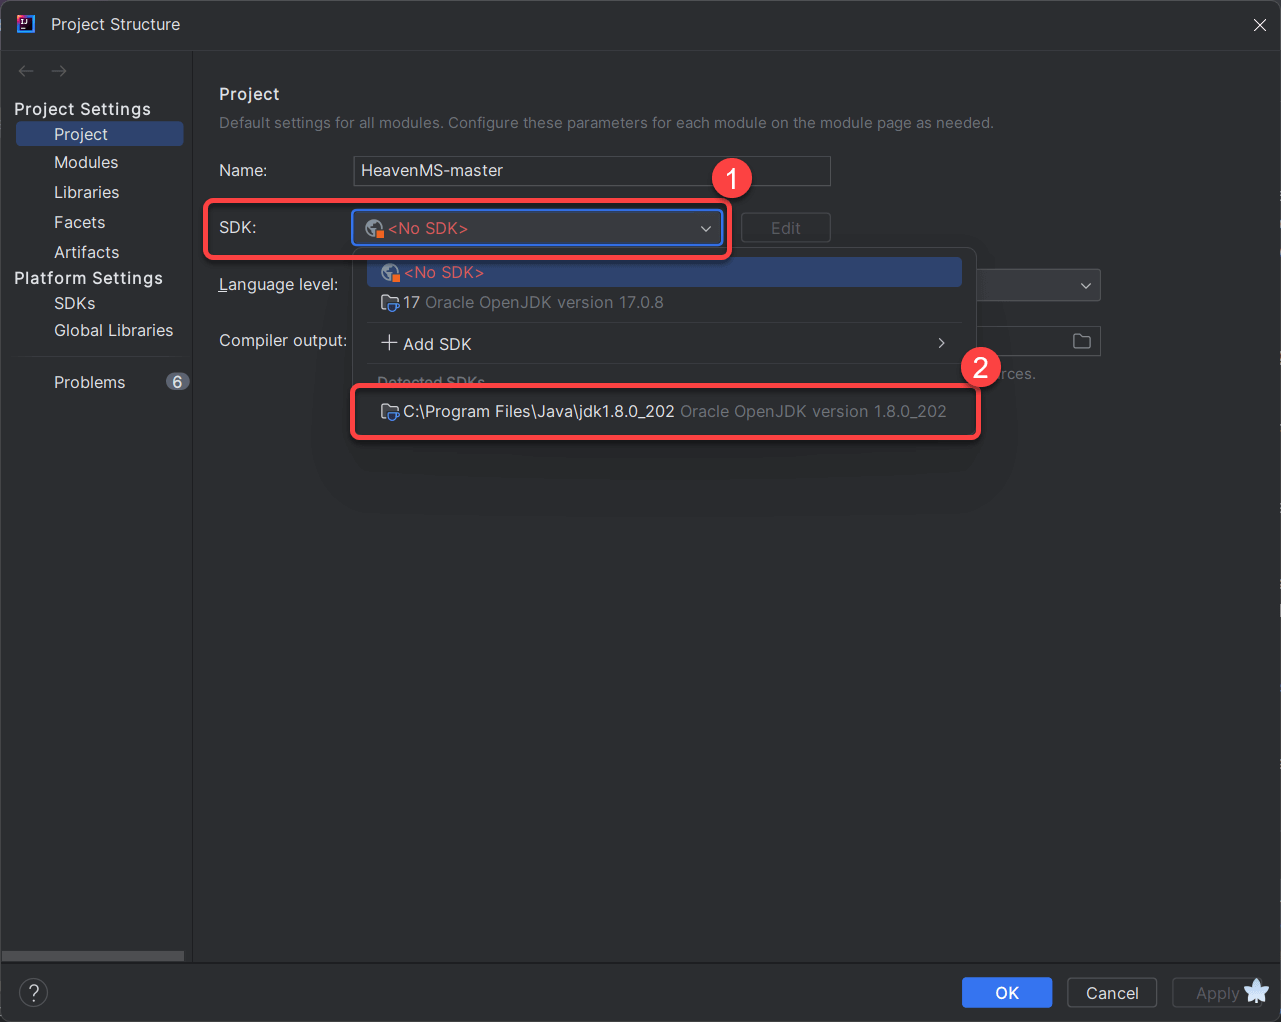This screenshot has width=1281, height=1022.
Task: Browse compiler output folder icon
Action: (1082, 341)
